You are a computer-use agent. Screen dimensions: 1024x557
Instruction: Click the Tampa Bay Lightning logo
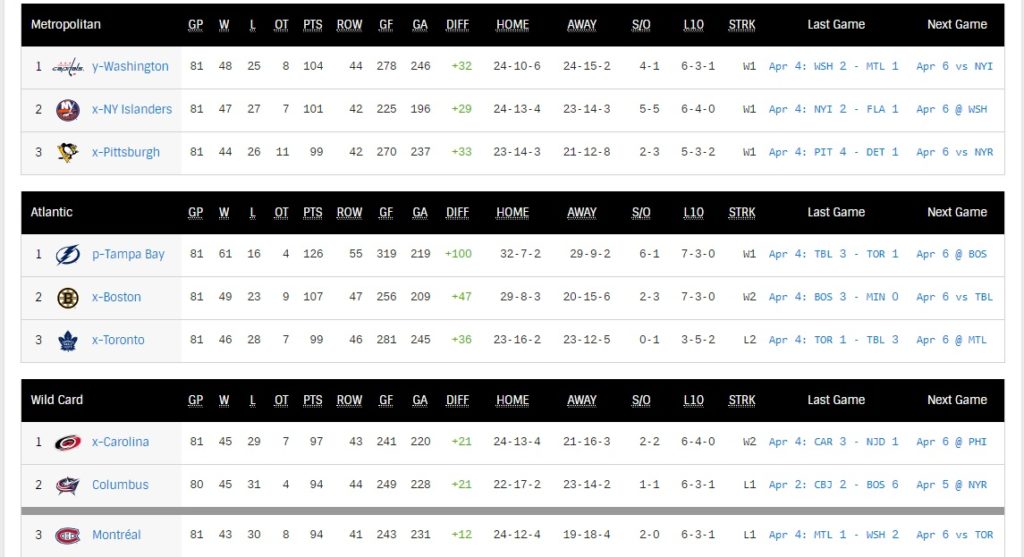[x=68, y=255]
